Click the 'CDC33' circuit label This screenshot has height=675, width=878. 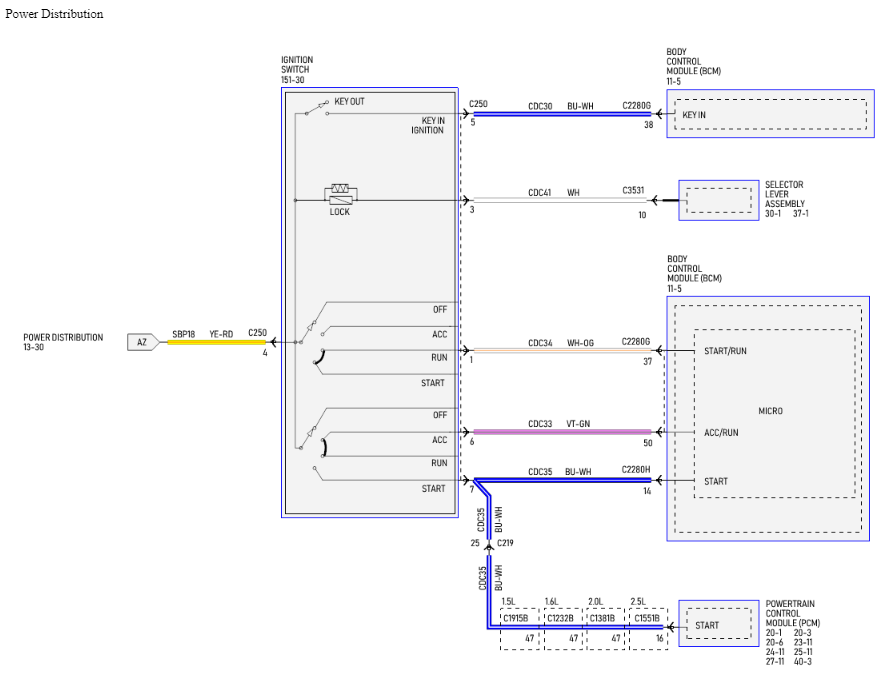click(540, 424)
